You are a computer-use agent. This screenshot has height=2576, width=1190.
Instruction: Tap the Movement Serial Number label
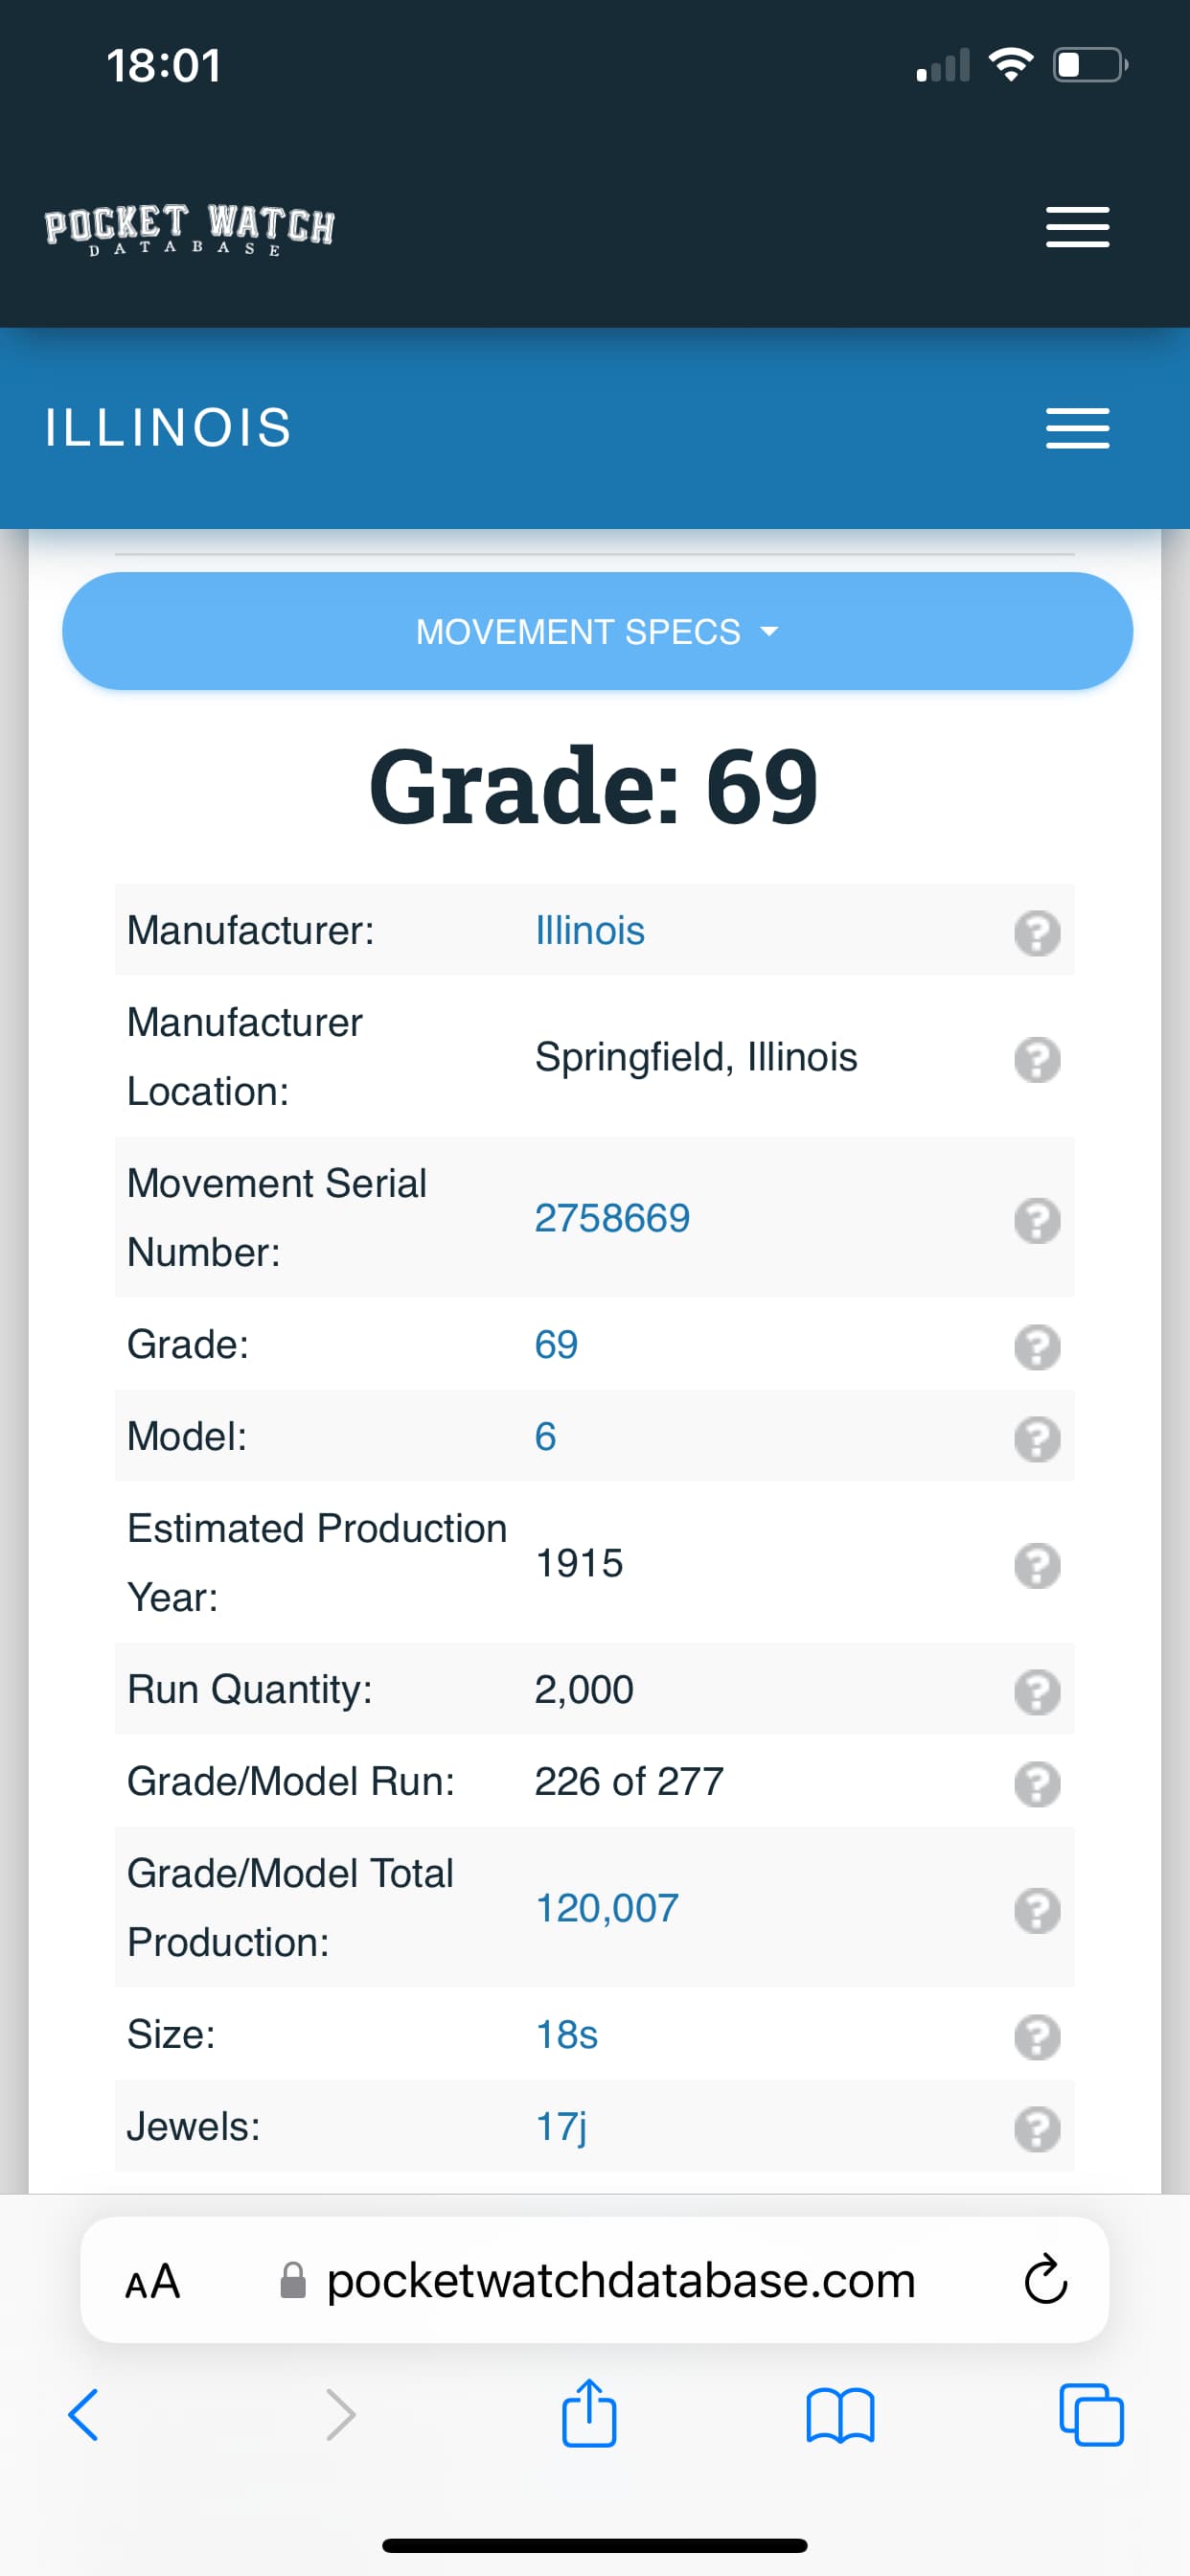click(277, 1218)
